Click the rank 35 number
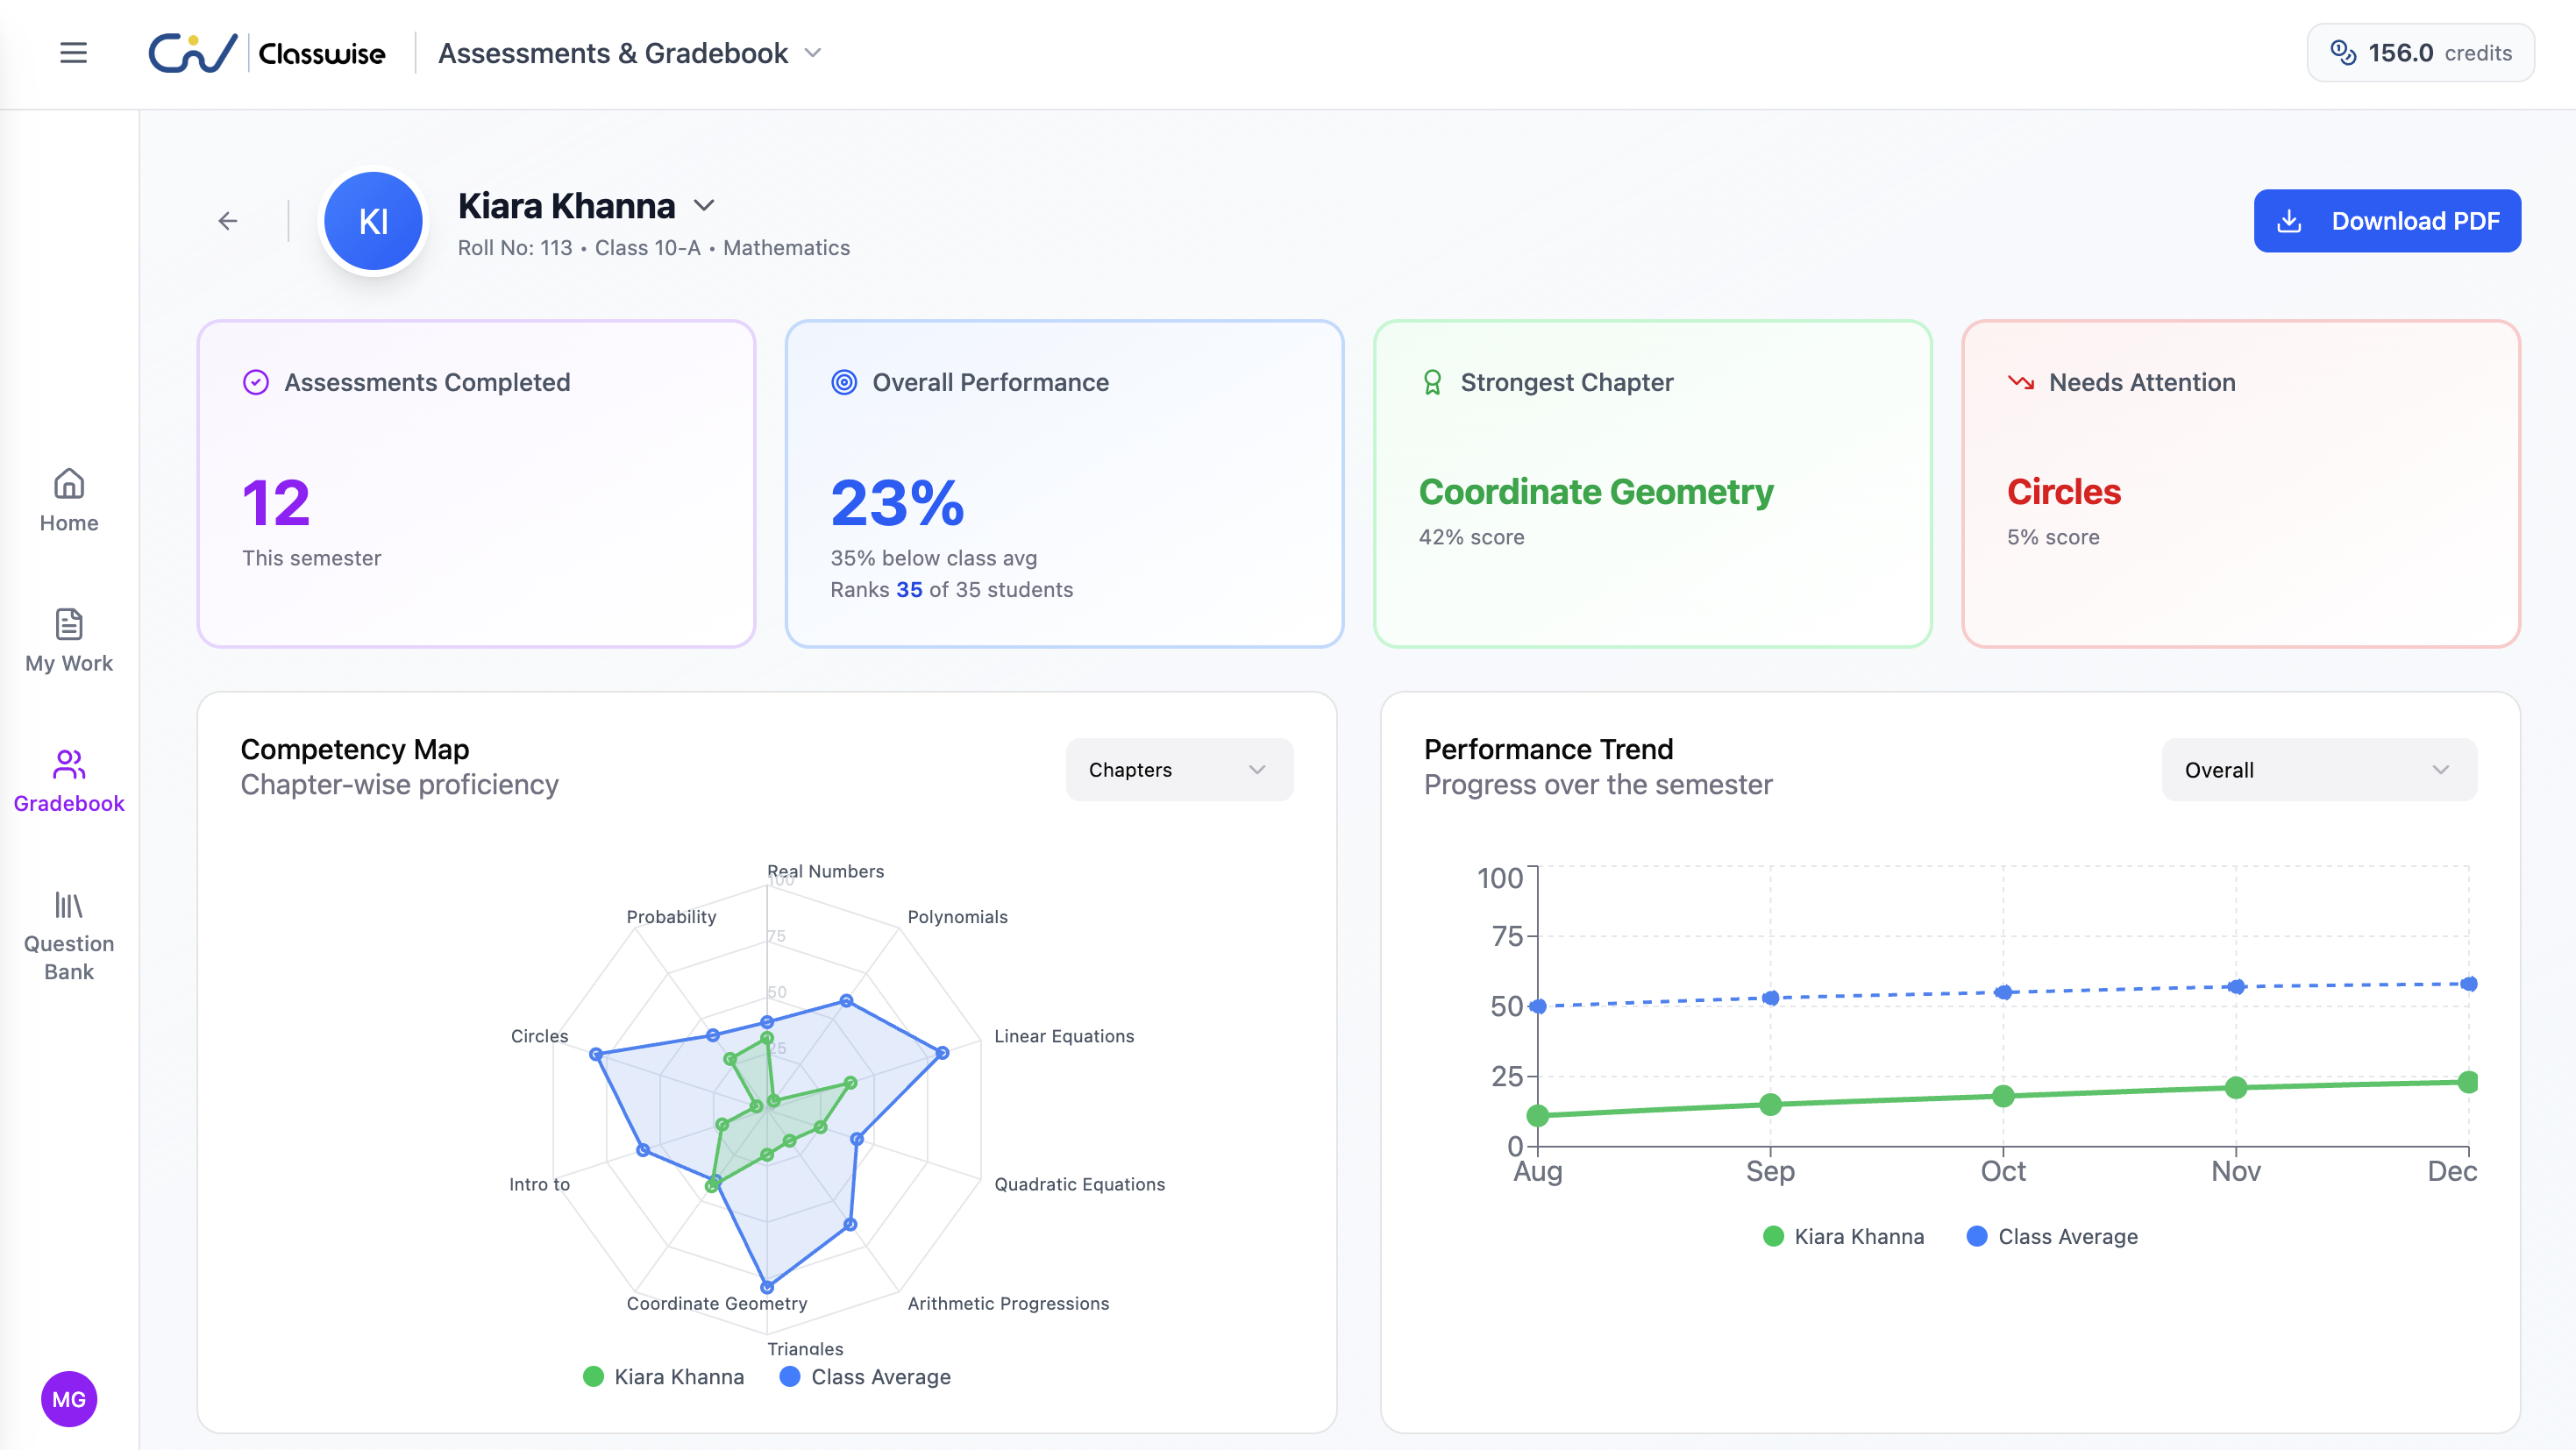 click(909, 590)
